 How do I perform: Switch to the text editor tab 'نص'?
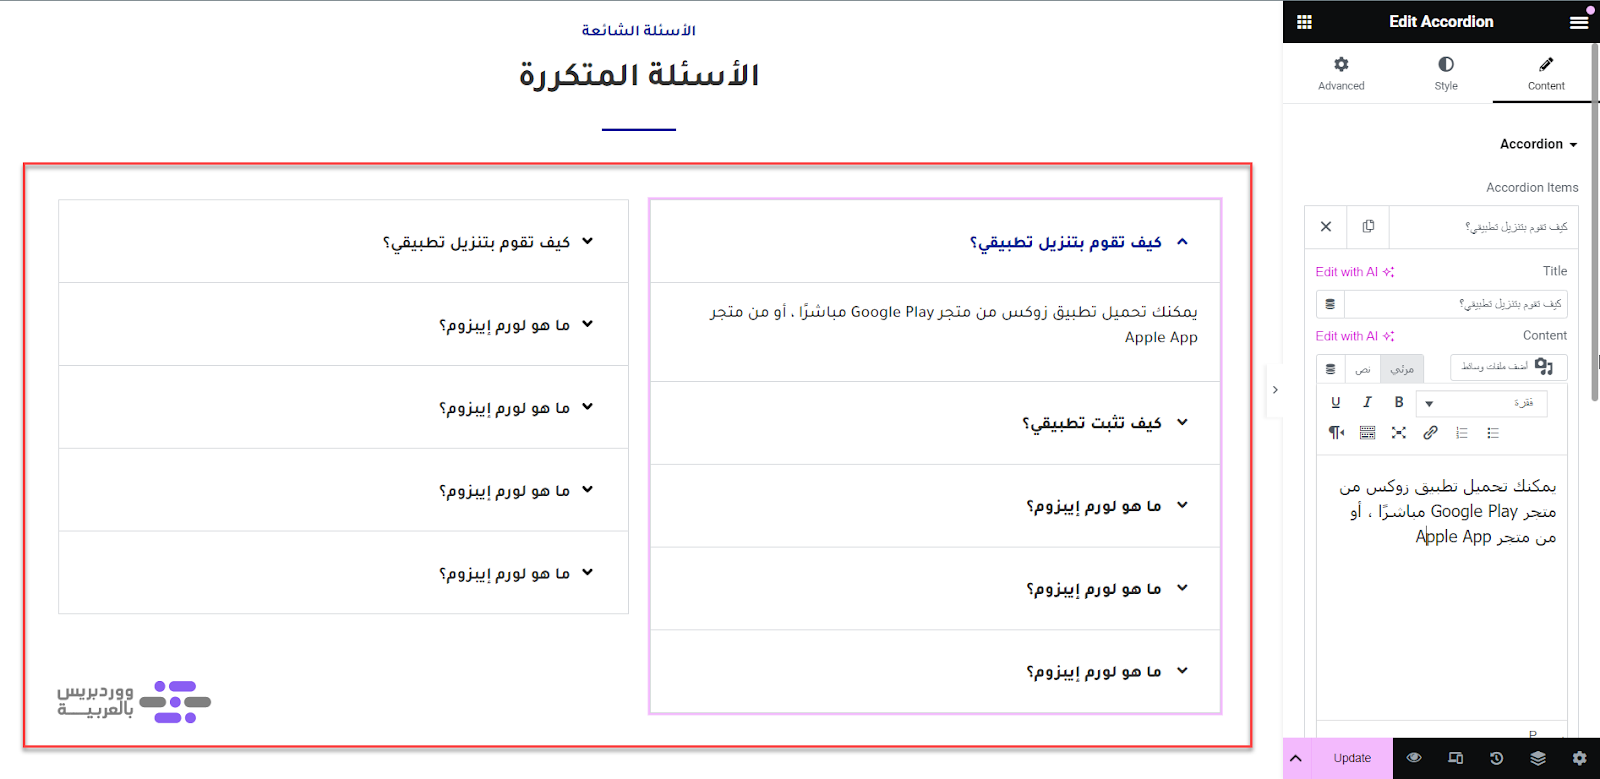[x=1362, y=369]
